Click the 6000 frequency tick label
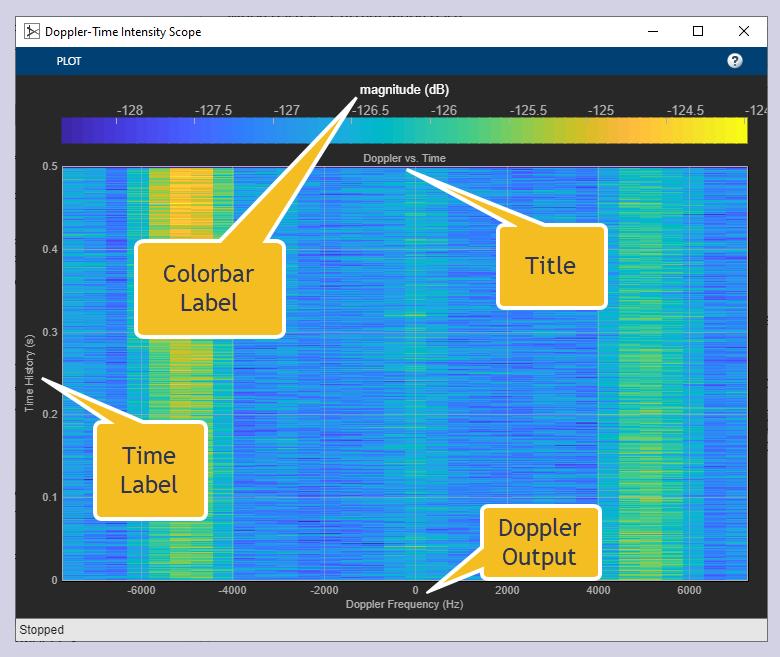Screen dimensions: 780x657 [689, 590]
